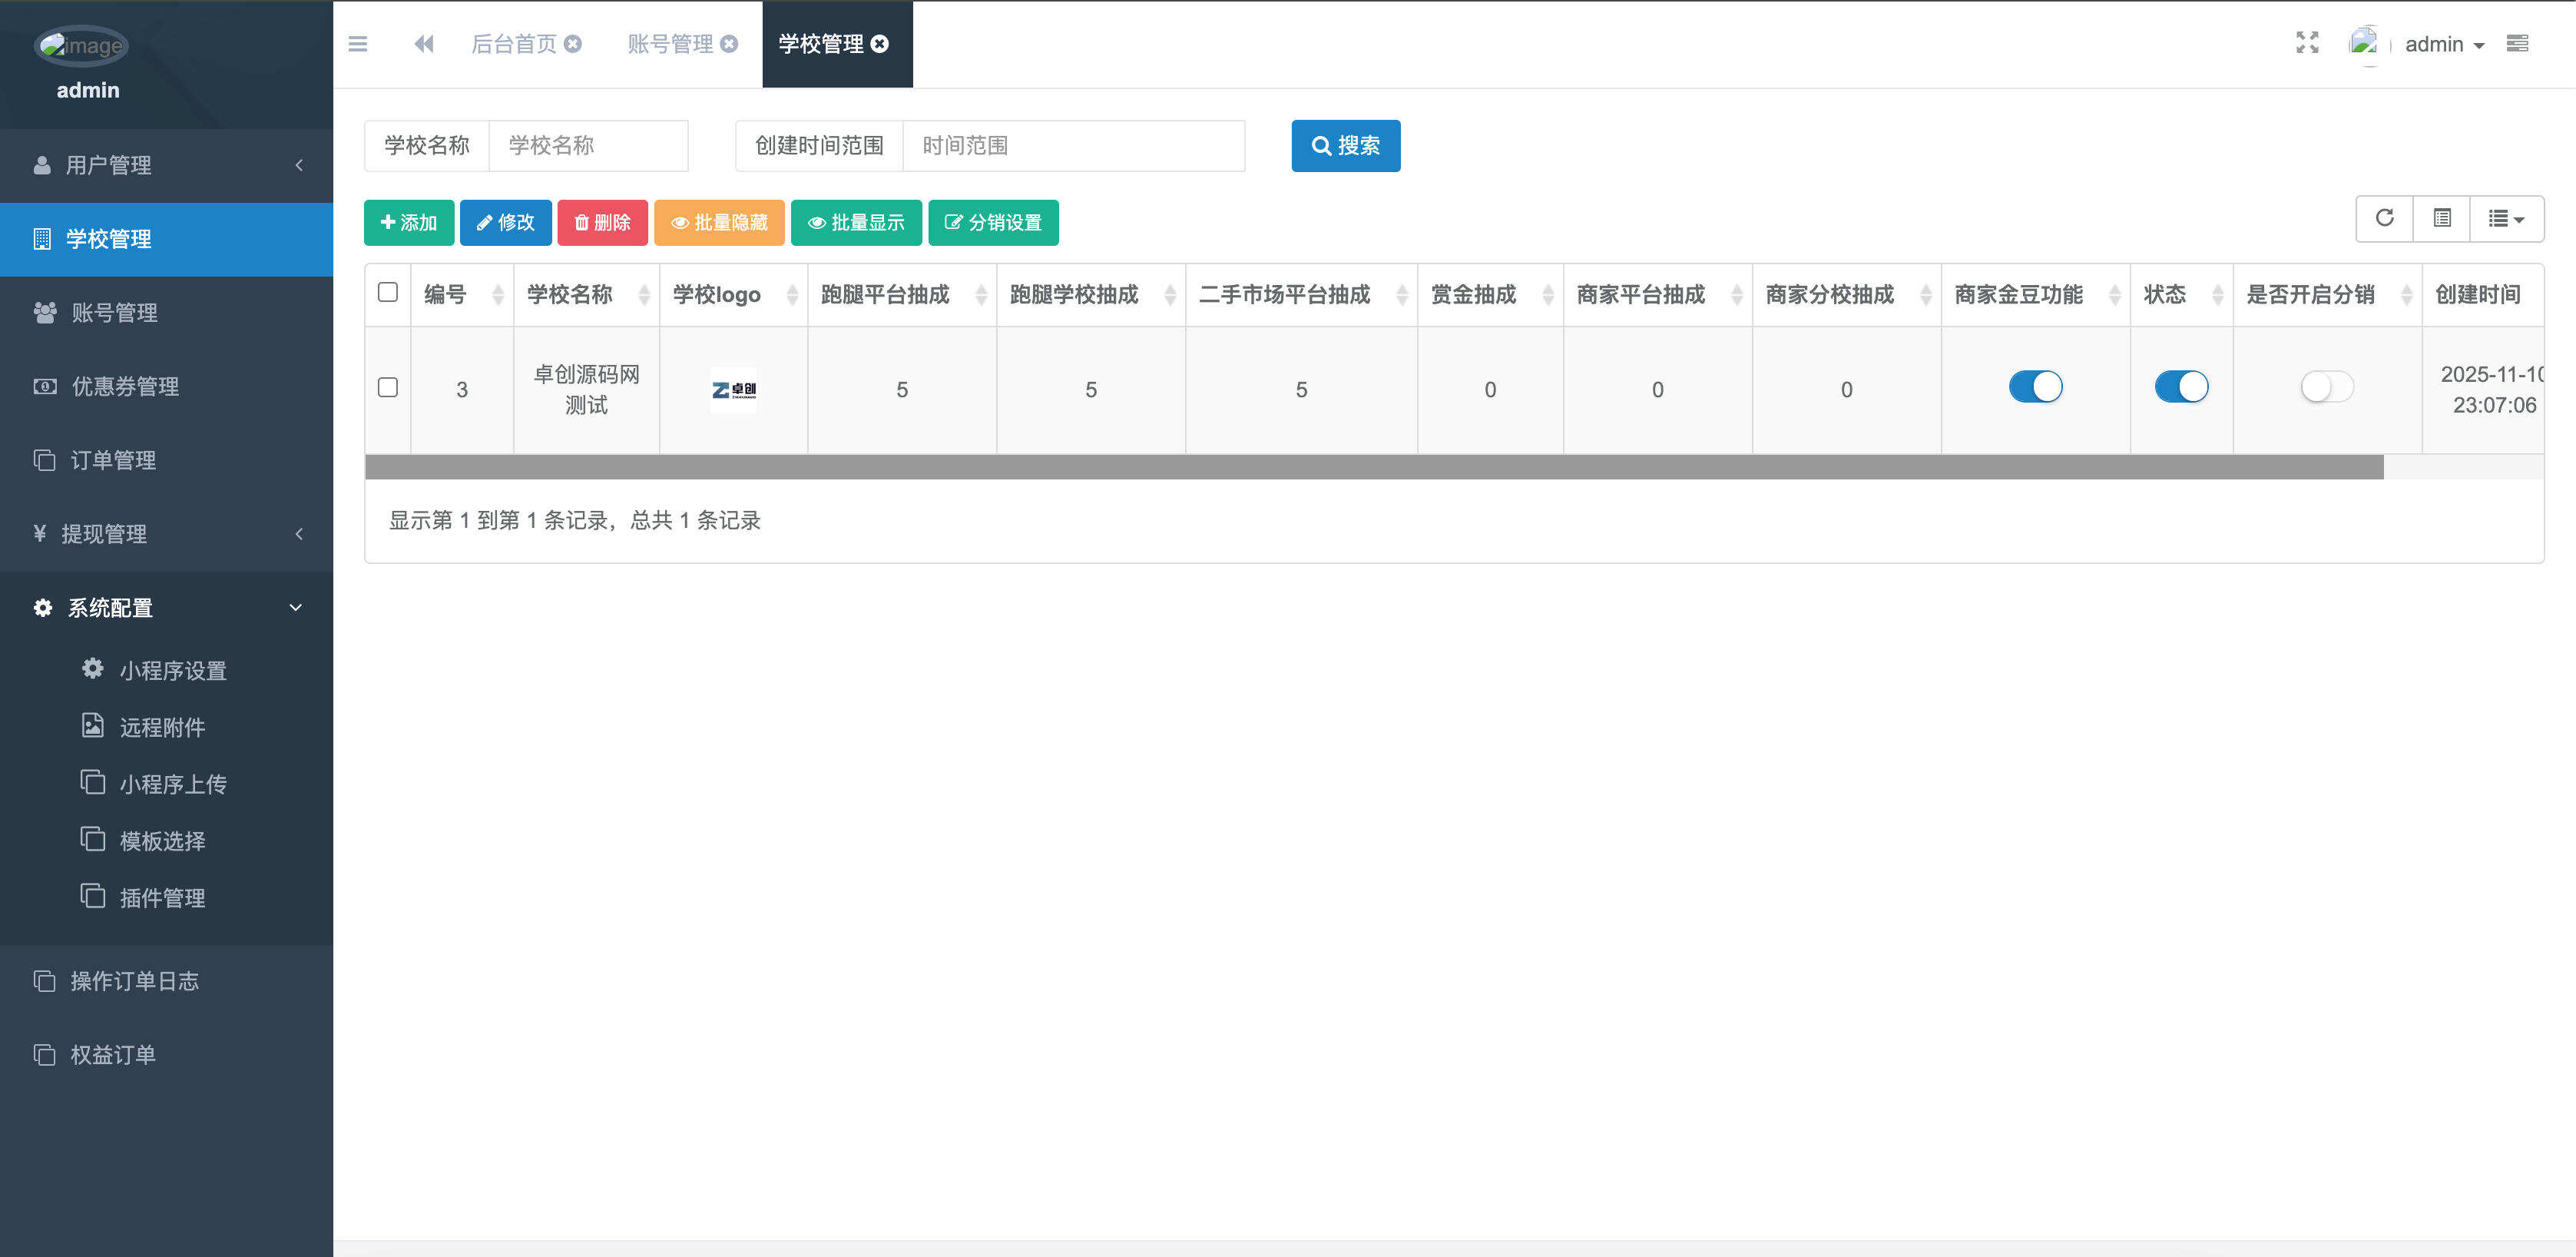2576x1257 pixels.
Task: Click the 添加 button to add a school
Action: click(408, 222)
